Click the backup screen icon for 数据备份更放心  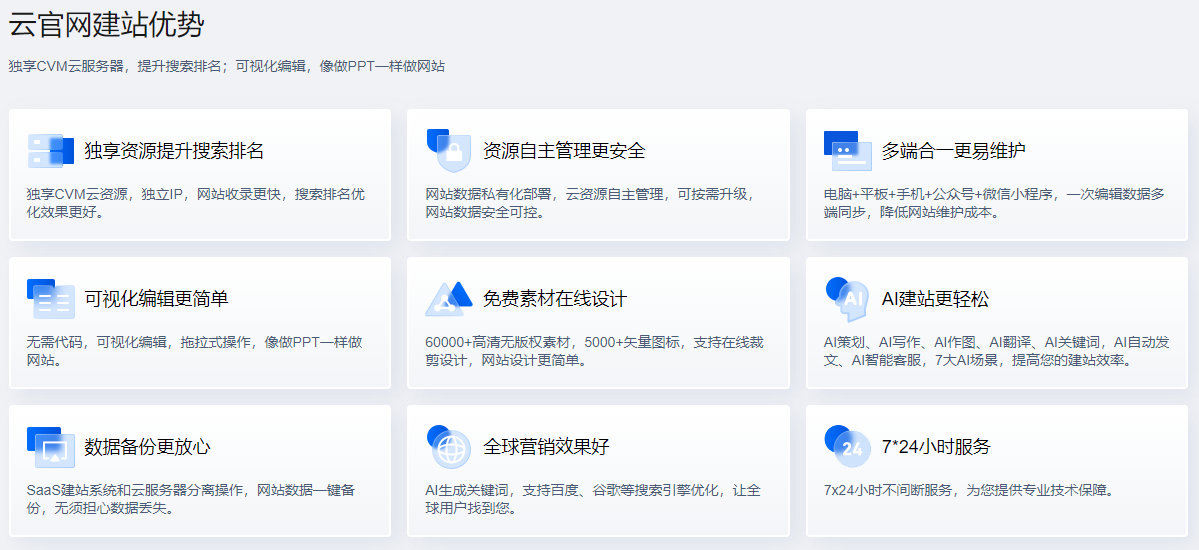pos(50,447)
